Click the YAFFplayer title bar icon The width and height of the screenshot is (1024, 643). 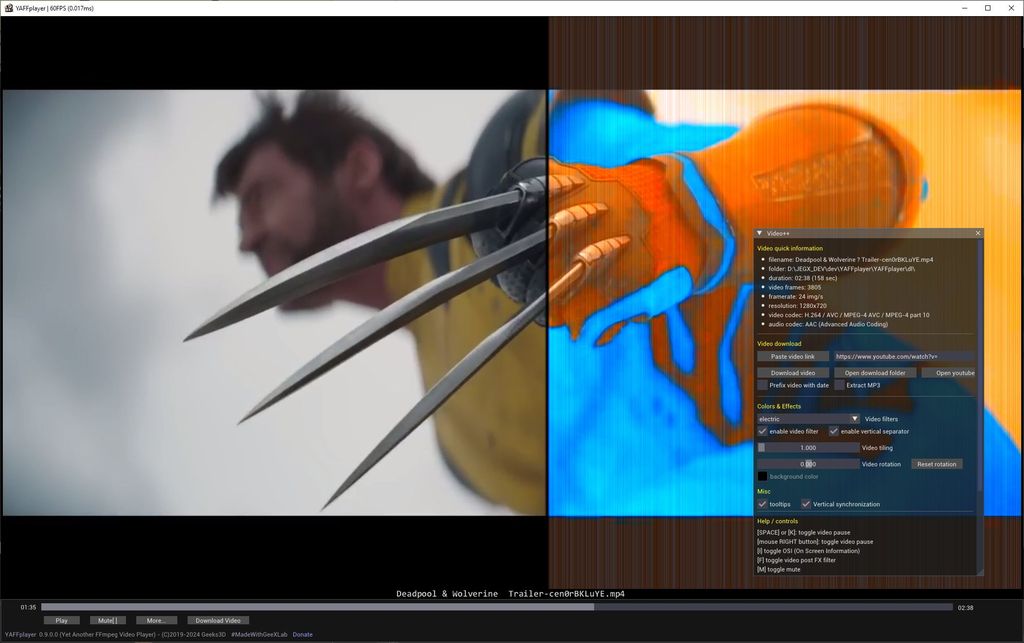click(8, 8)
